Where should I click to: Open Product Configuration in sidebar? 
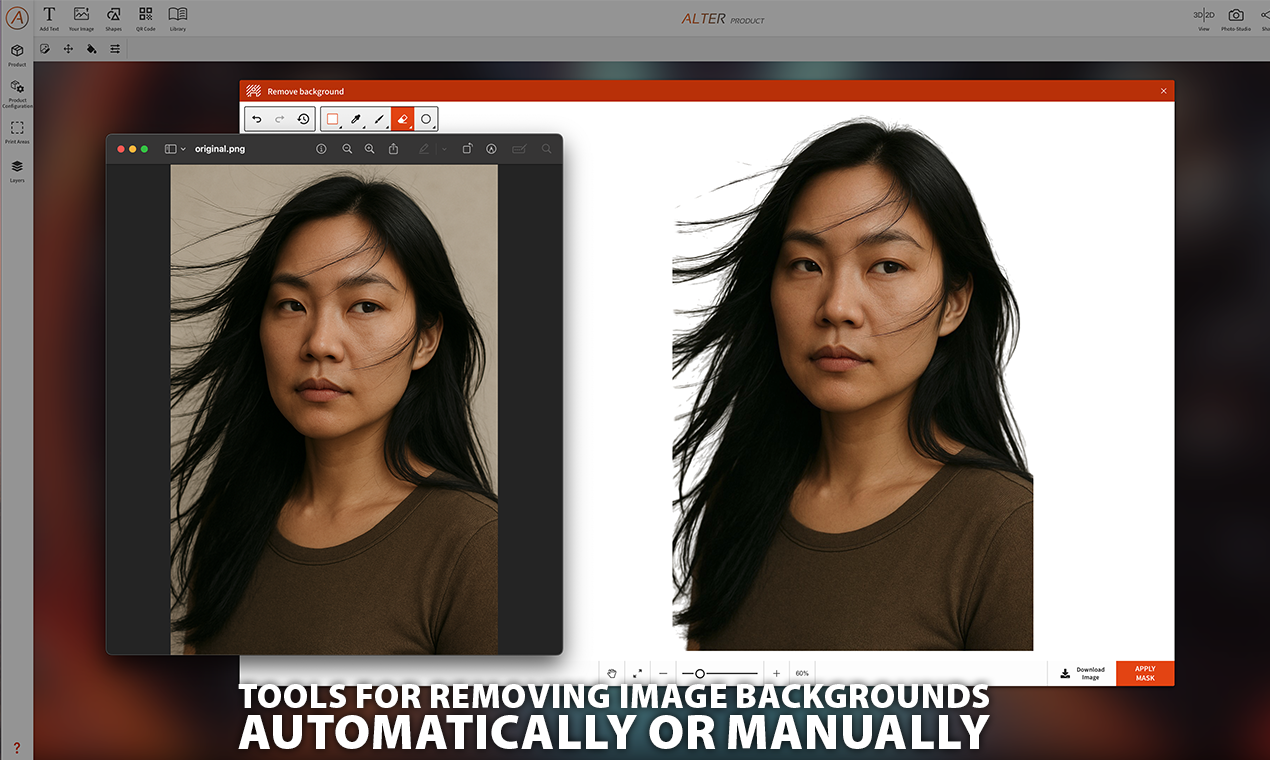(x=17, y=94)
